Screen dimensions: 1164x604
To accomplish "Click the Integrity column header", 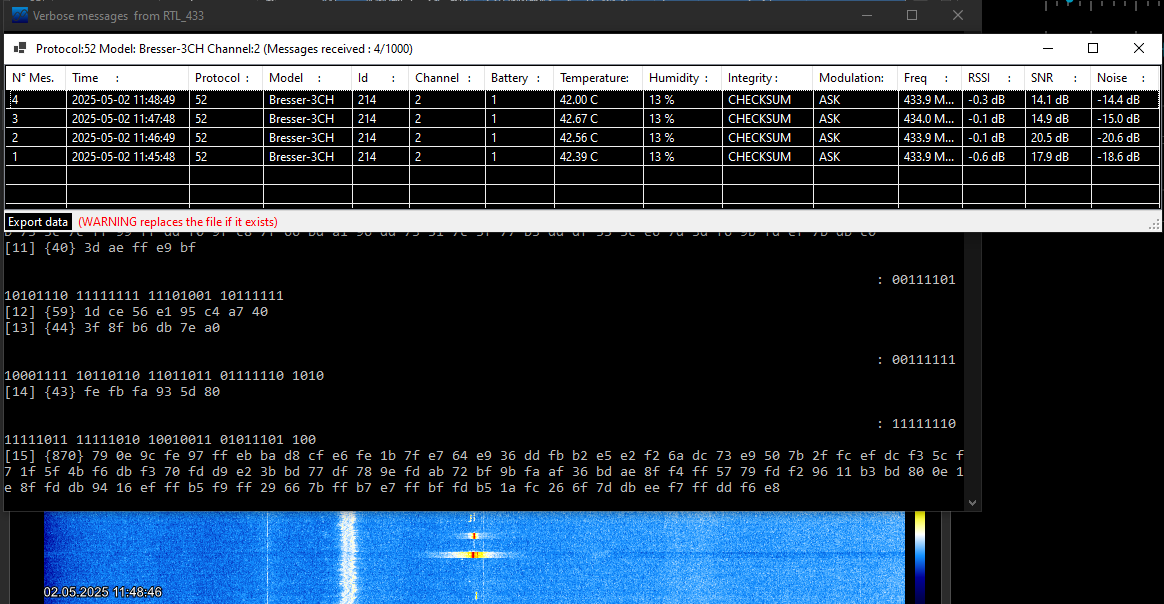I will point(768,78).
